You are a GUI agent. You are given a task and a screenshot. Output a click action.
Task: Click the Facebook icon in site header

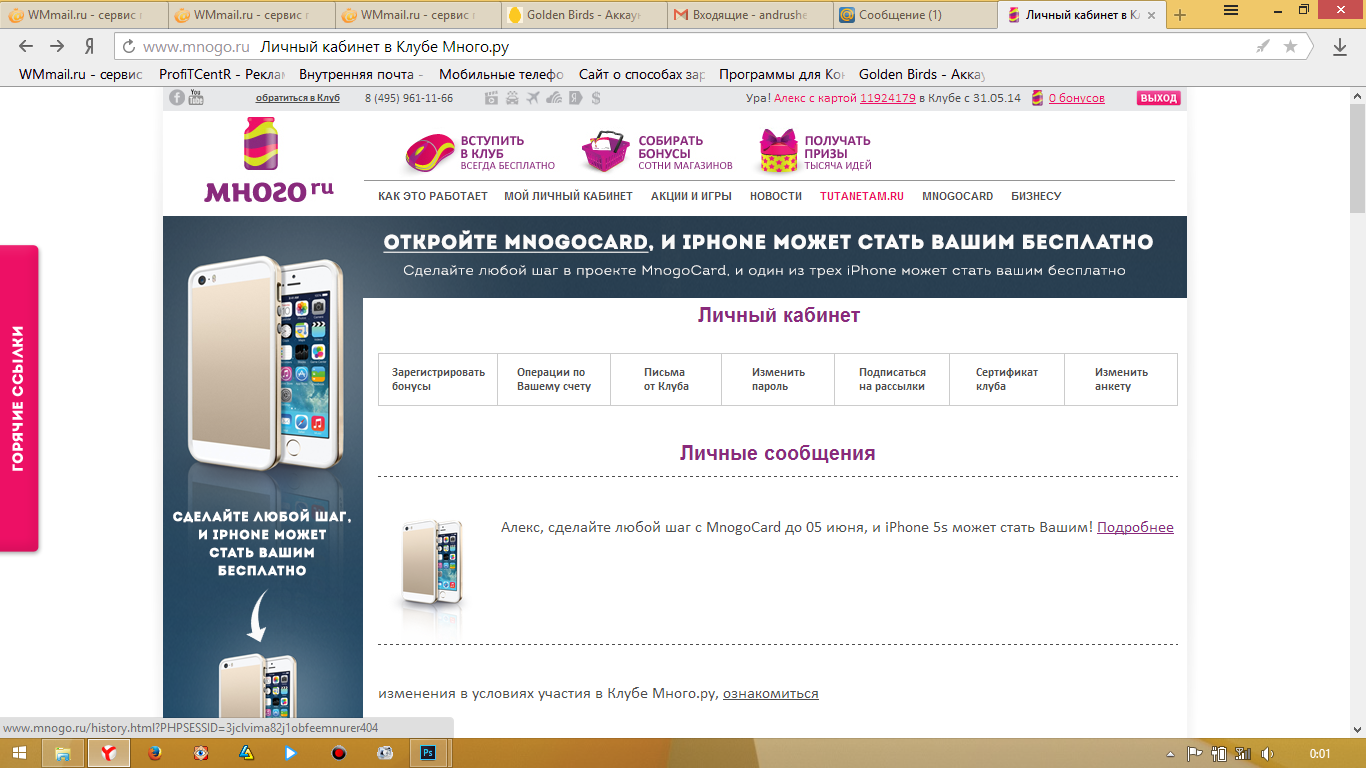(x=177, y=97)
